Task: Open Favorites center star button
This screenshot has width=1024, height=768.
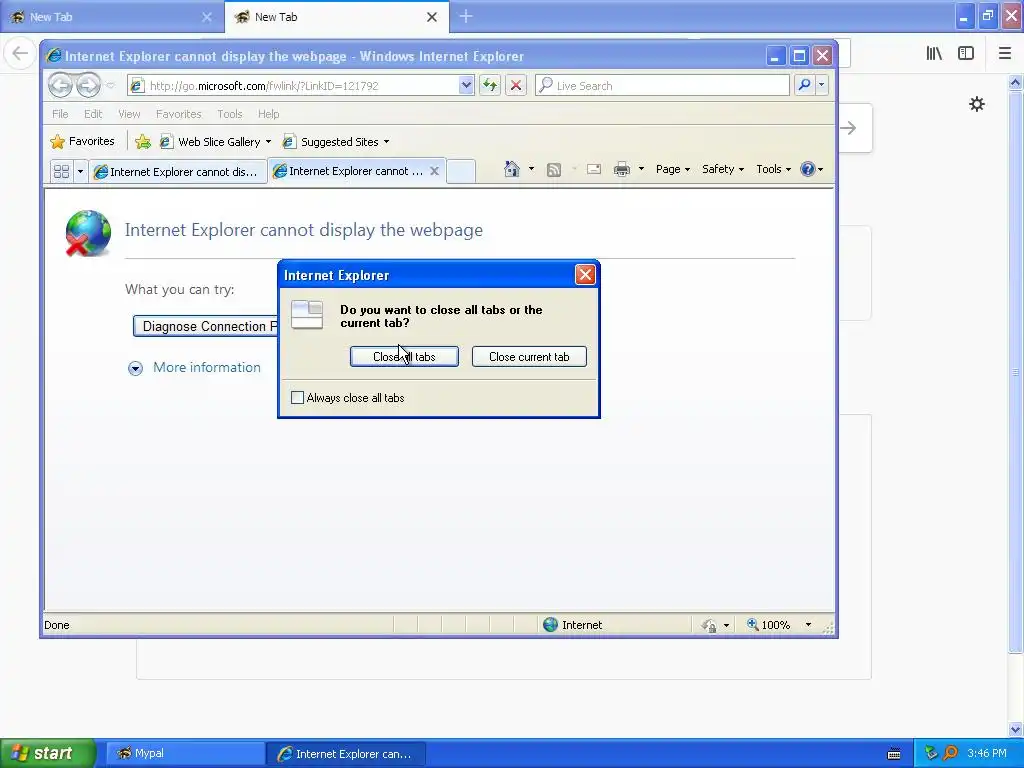Action: [x=82, y=142]
